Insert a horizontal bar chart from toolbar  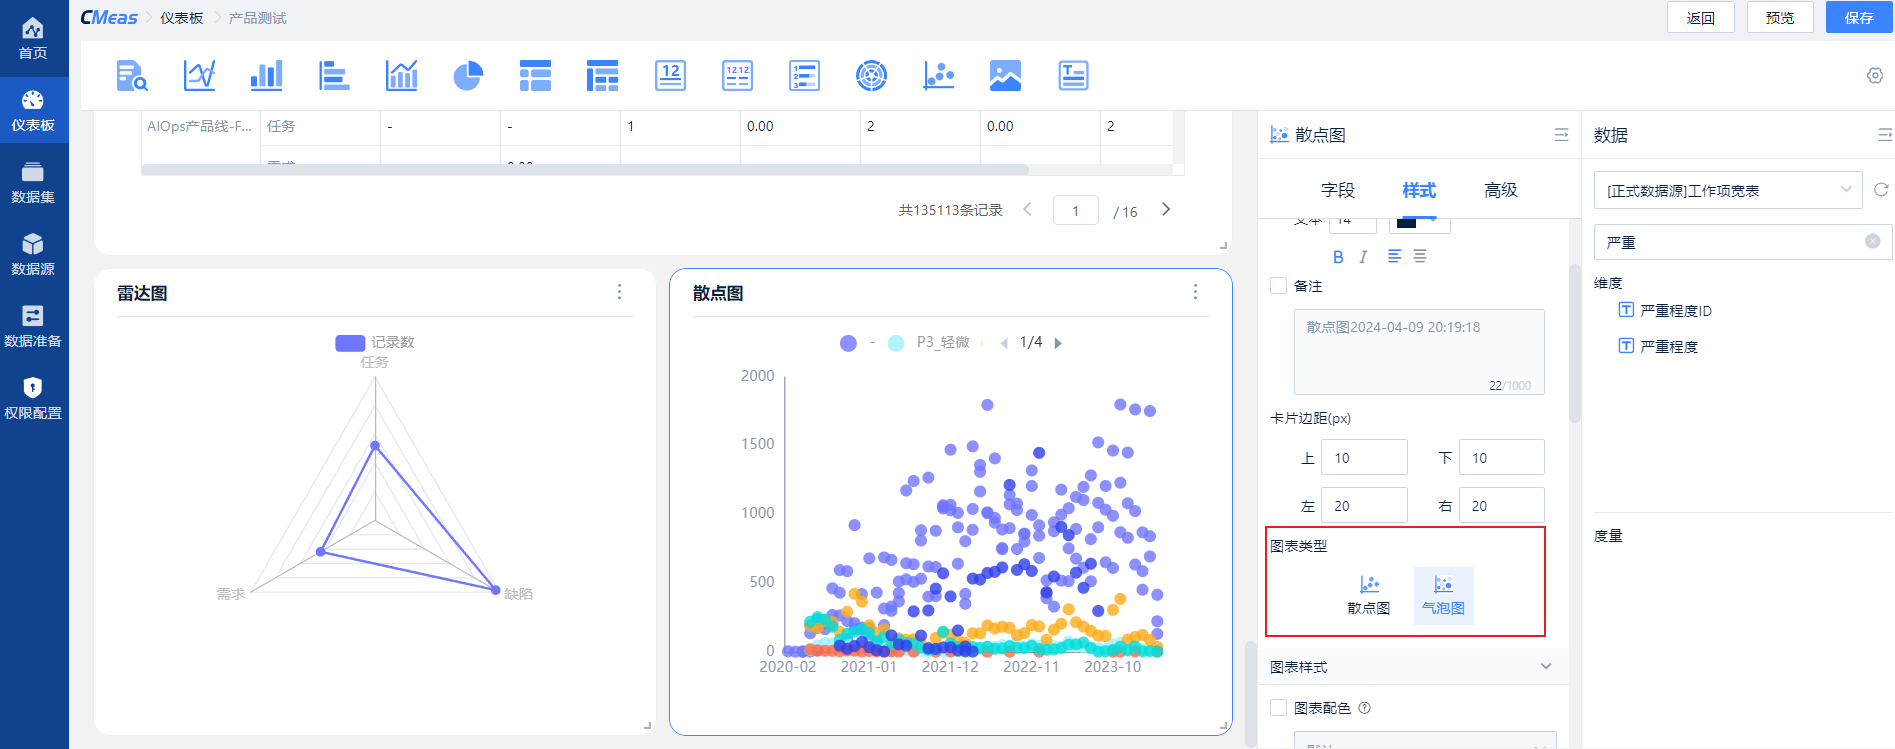click(333, 76)
